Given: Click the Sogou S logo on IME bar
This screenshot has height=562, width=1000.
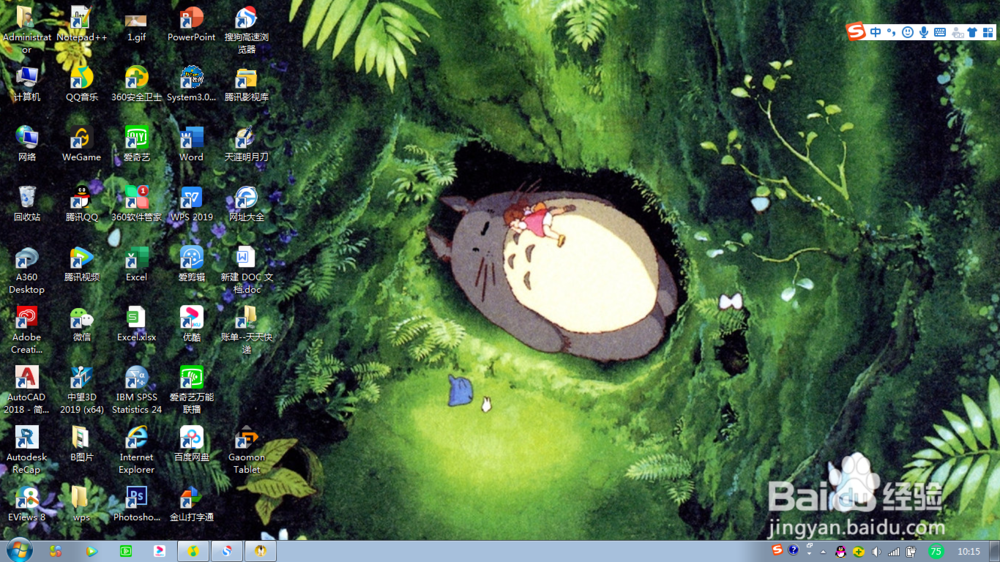Looking at the screenshot, I should (x=857, y=31).
